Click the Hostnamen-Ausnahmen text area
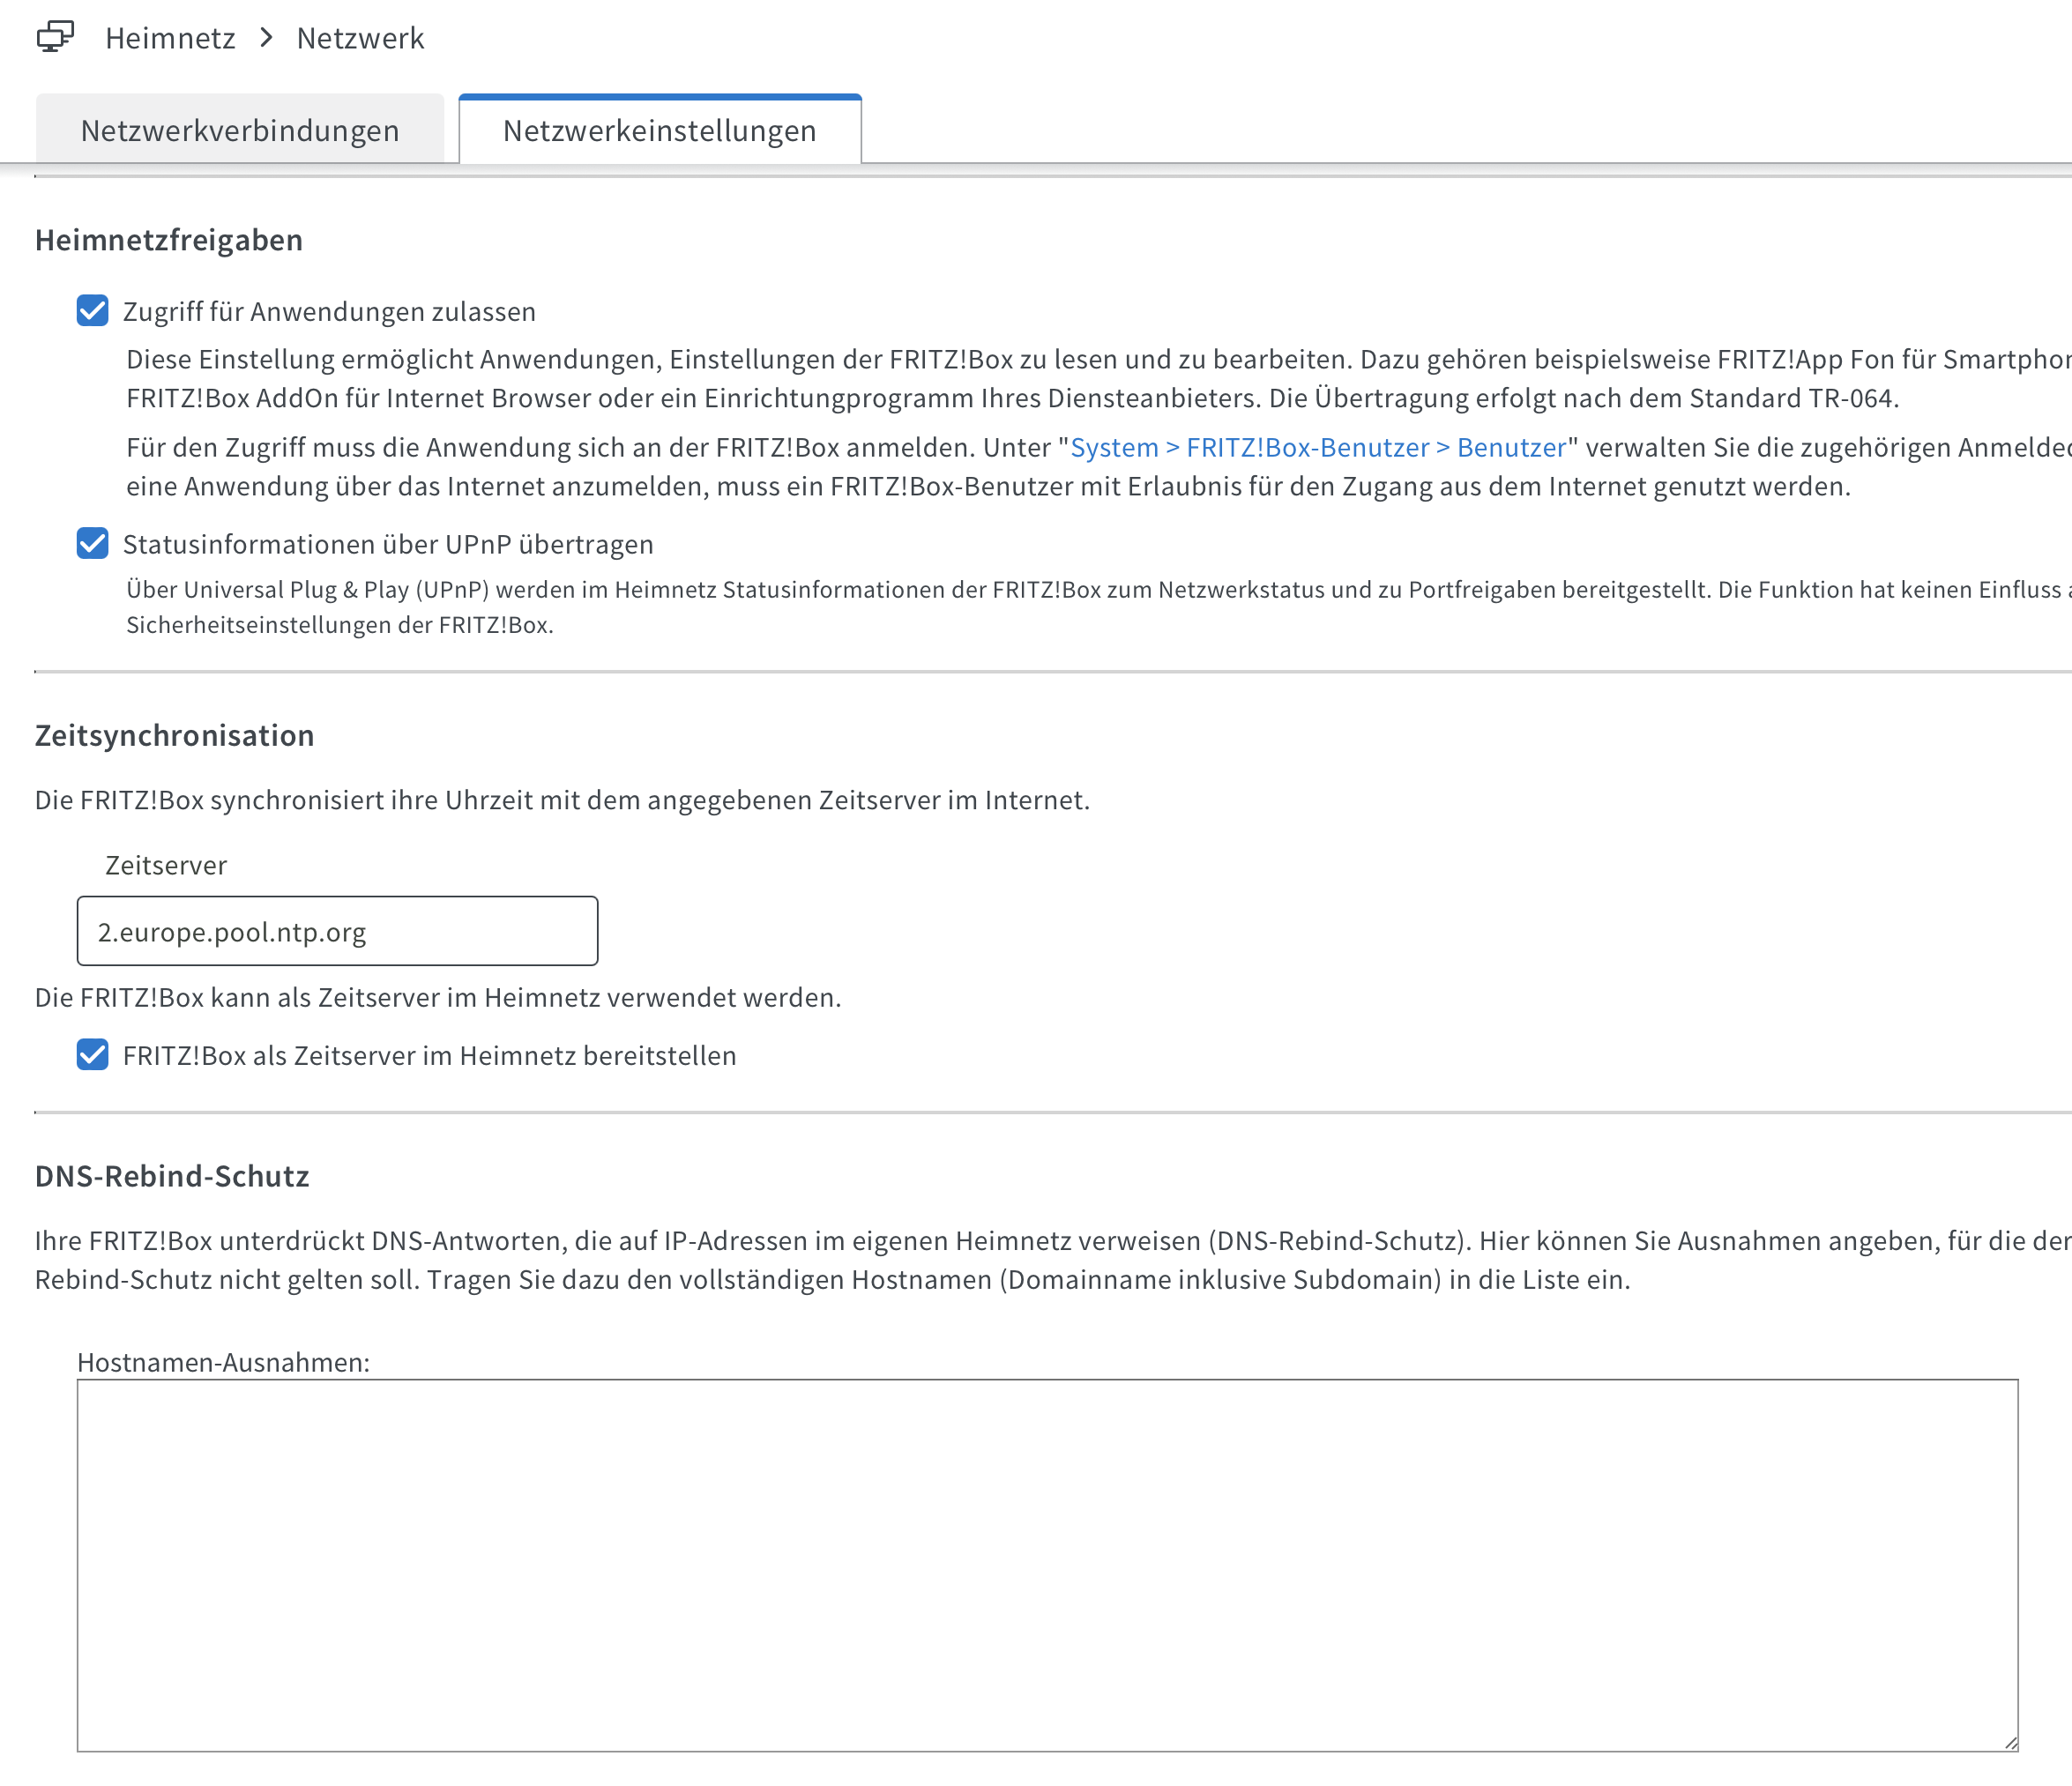The image size is (2072, 1786). click(1048, 1565)
